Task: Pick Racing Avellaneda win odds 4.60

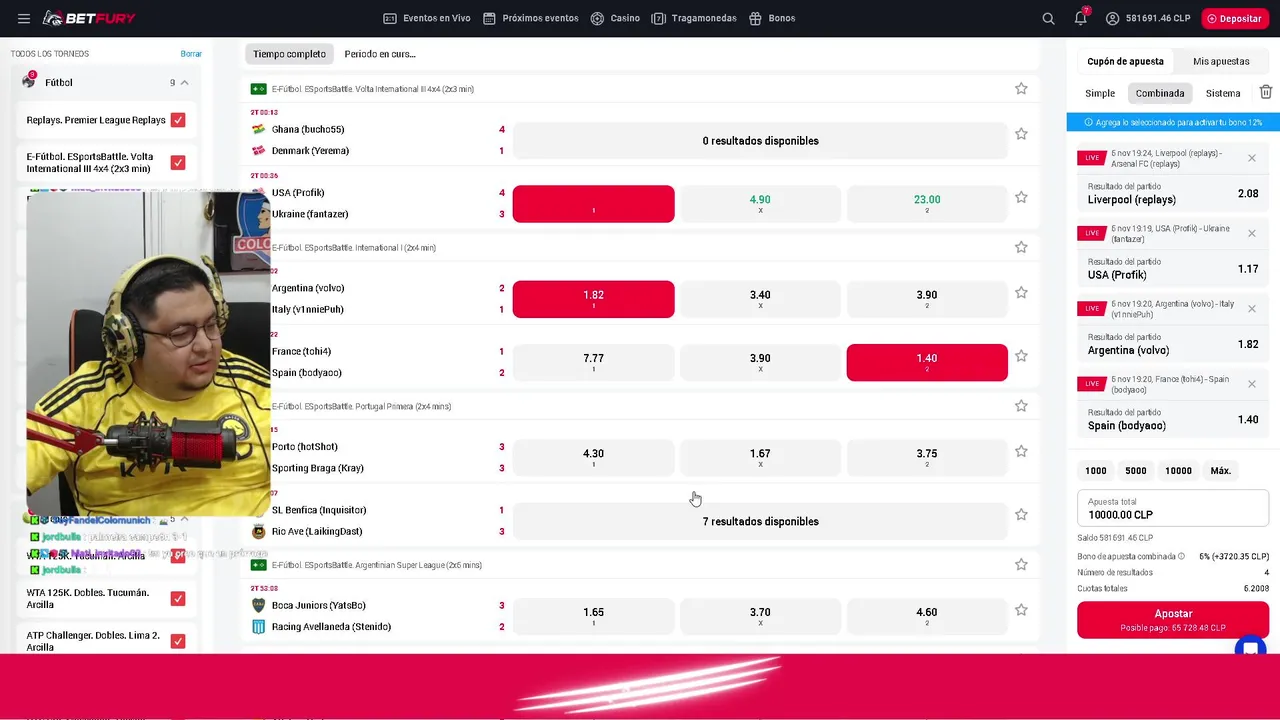Action: [x=927, y=617]
